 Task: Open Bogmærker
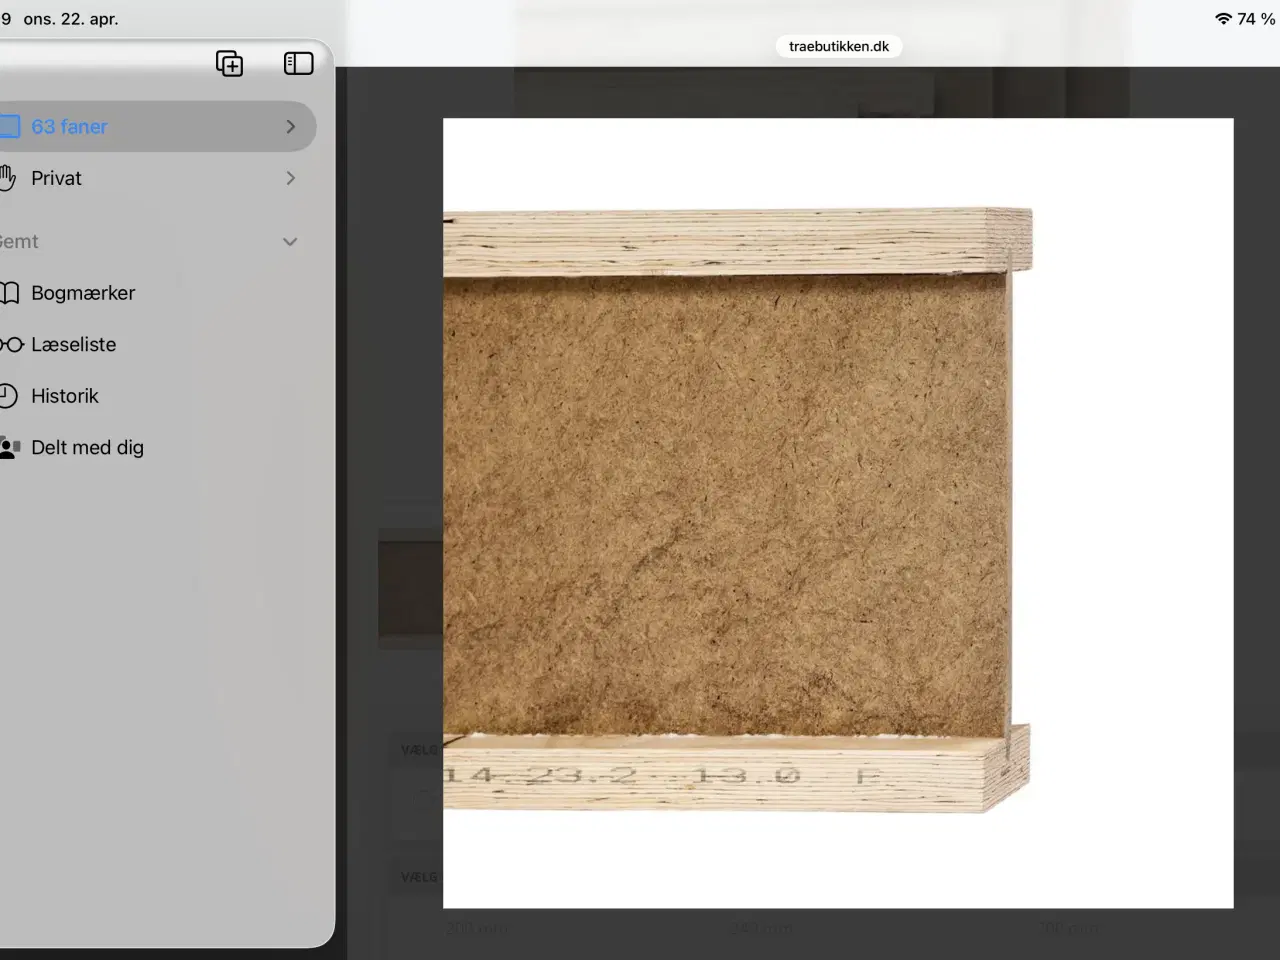[83, 293]
